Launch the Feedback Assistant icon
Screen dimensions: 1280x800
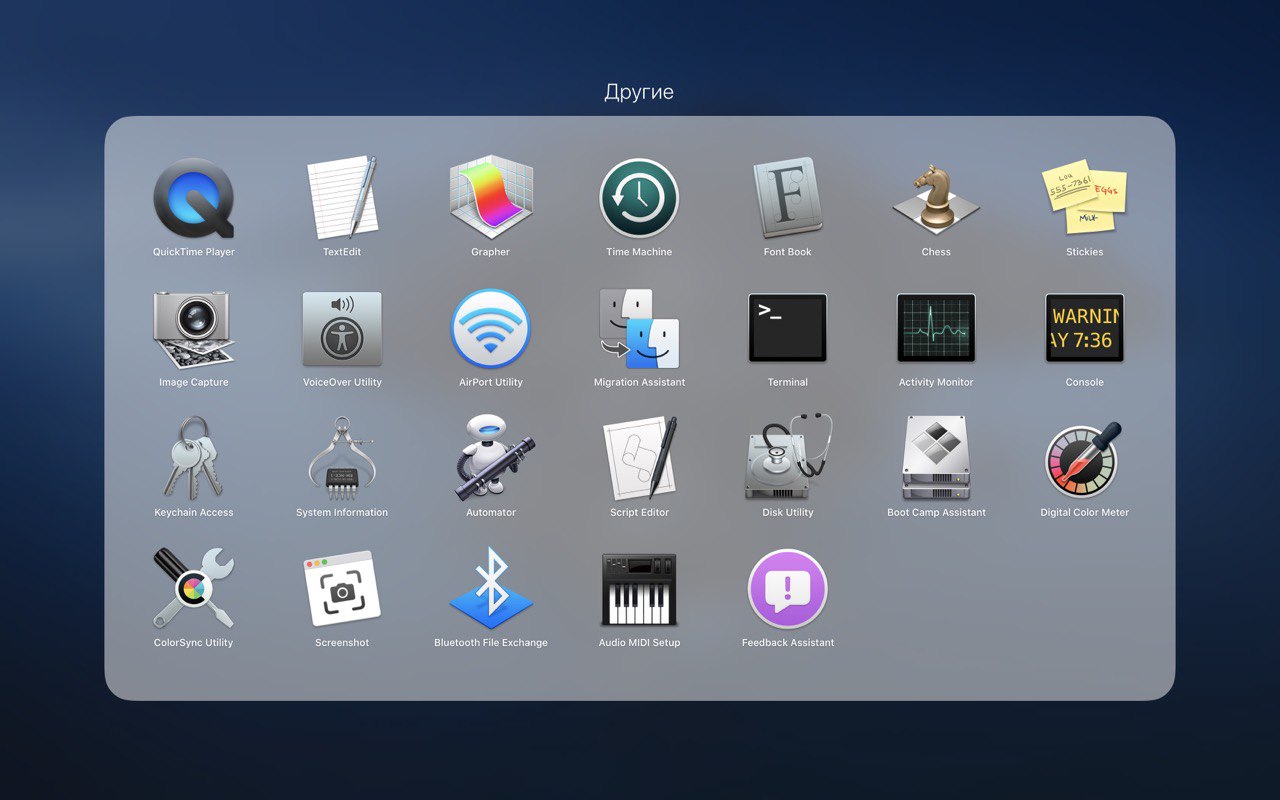[x=788, y=589]
